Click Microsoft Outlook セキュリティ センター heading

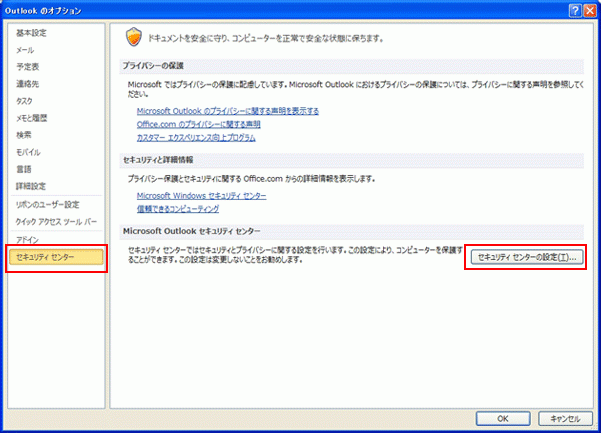coord(191,231)
